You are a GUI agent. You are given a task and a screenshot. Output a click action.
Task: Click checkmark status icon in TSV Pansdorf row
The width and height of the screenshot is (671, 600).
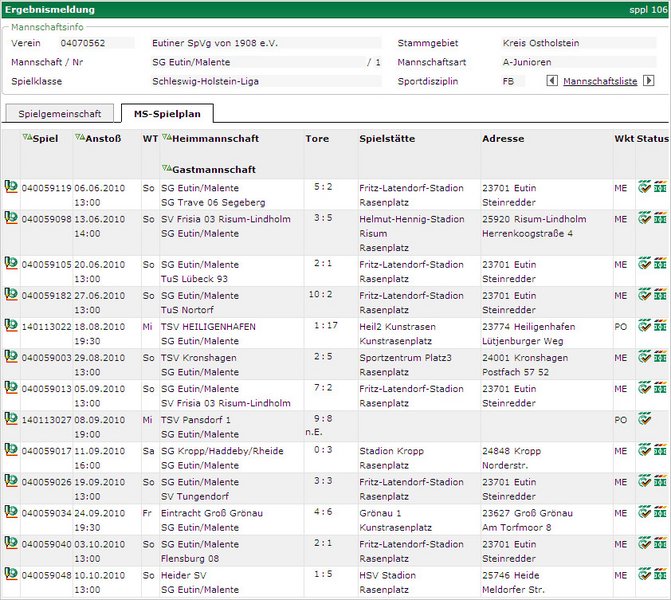tap(645, 419)
